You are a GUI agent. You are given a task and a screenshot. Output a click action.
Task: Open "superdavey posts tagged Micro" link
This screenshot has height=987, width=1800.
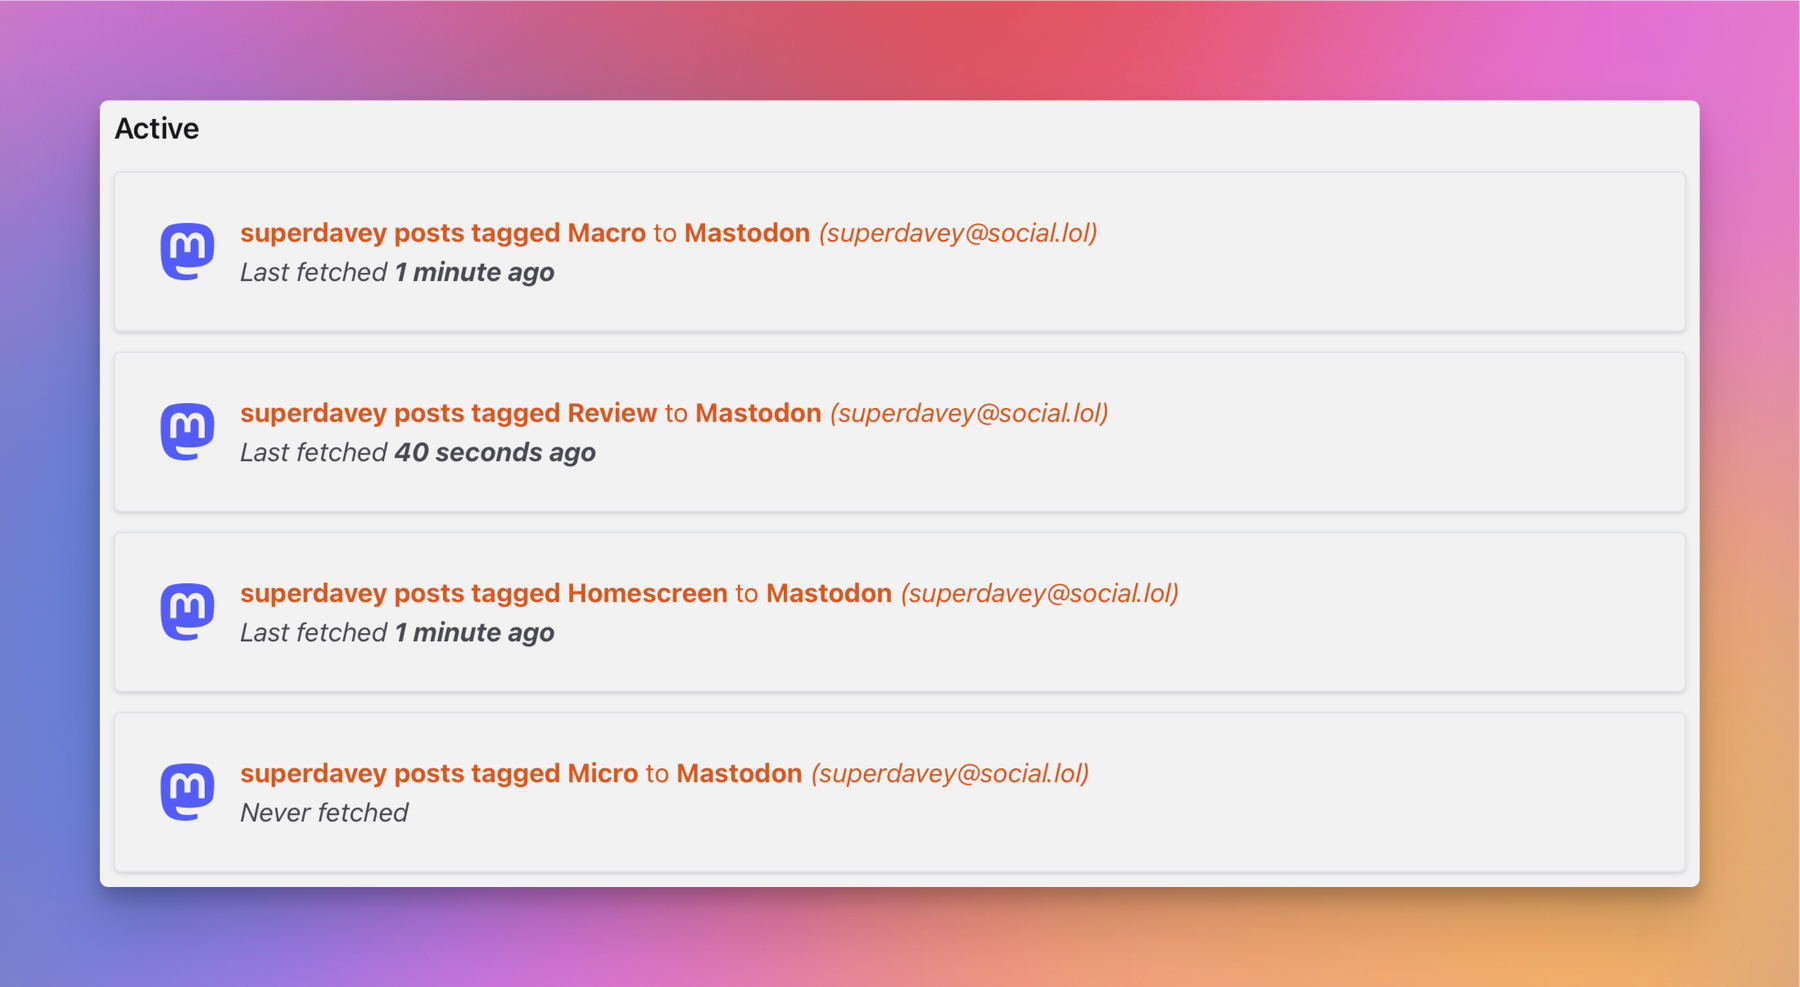point(438,773)
